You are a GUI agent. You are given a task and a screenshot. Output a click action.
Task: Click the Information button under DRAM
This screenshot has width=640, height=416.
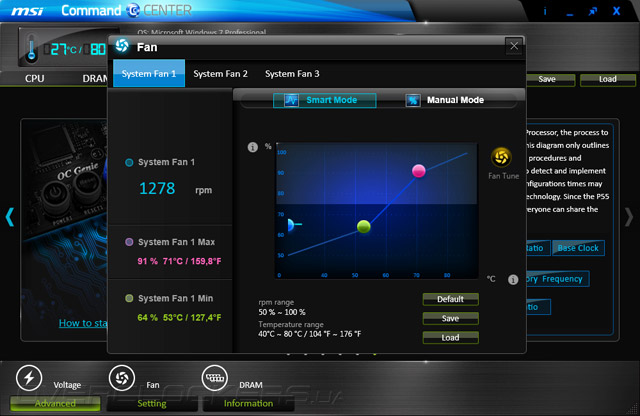(x=248, y=403)
